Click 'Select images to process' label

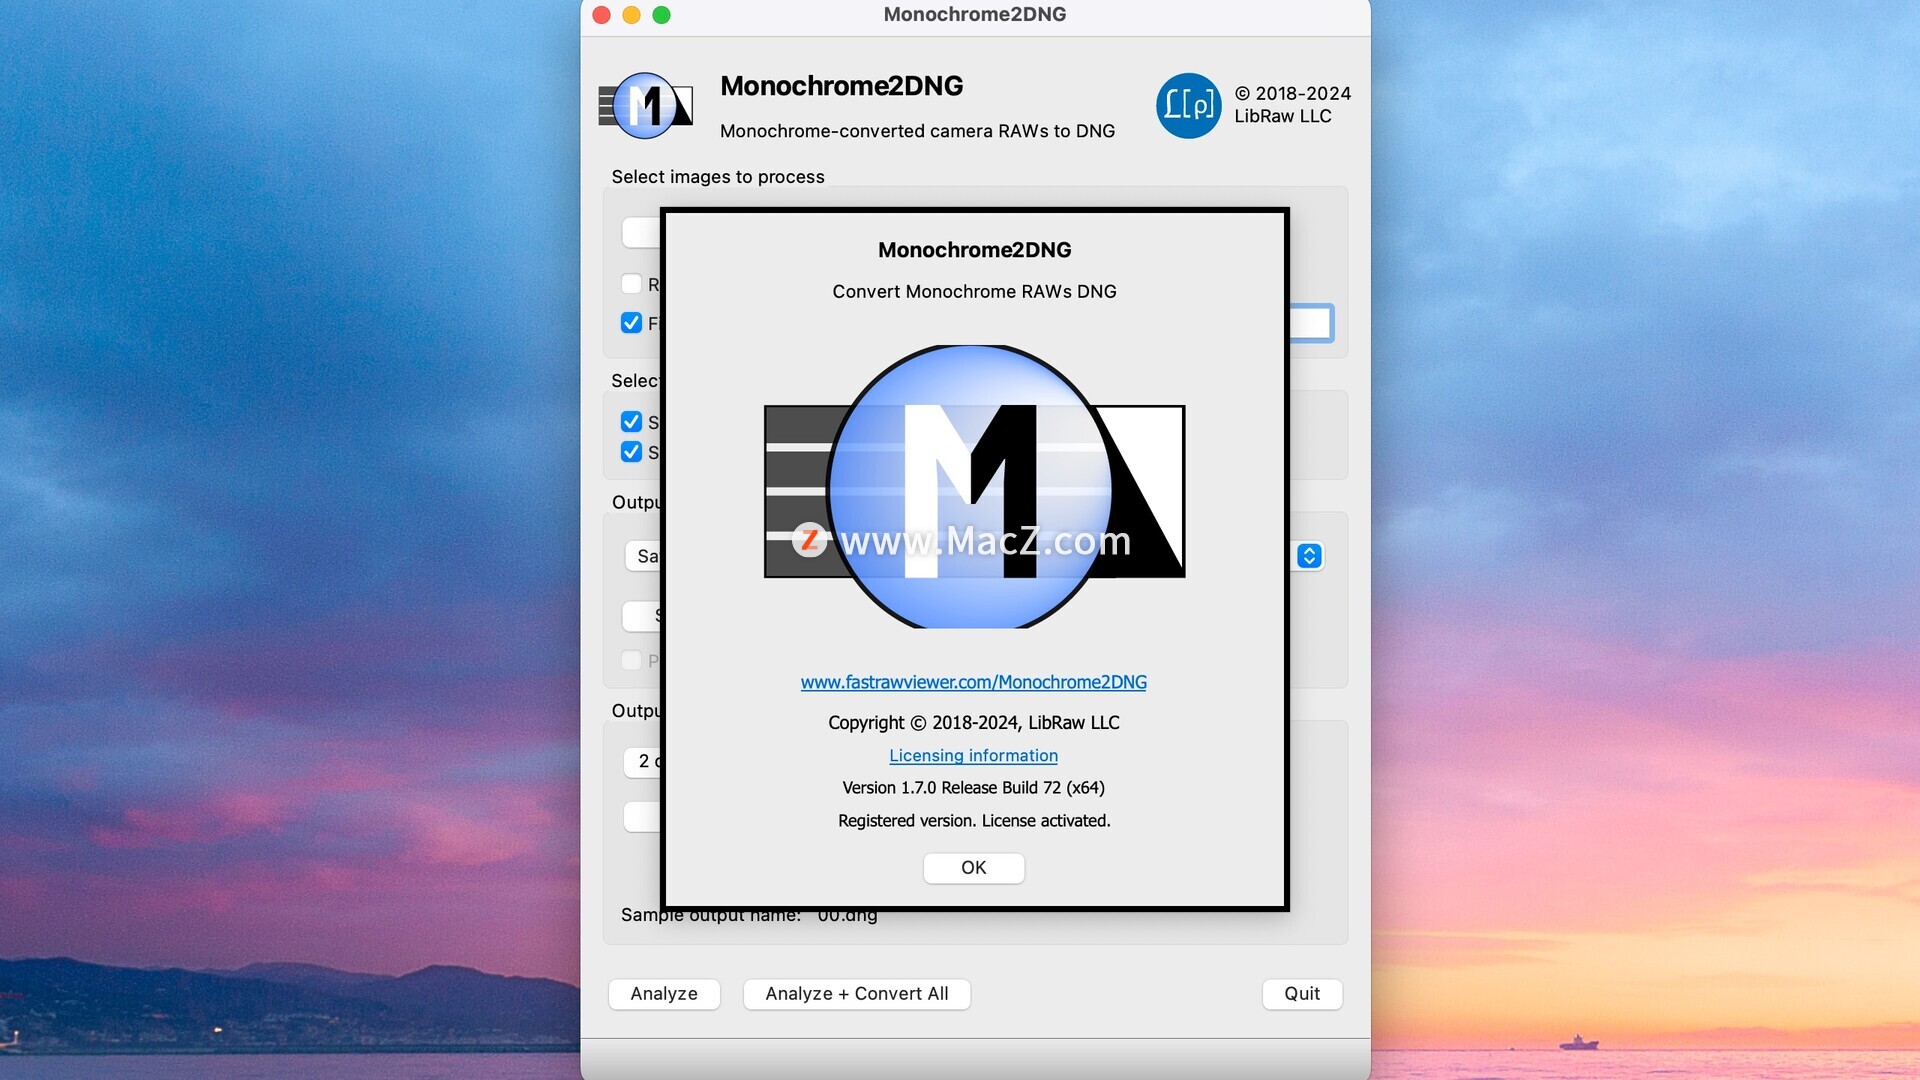(718, 177)
